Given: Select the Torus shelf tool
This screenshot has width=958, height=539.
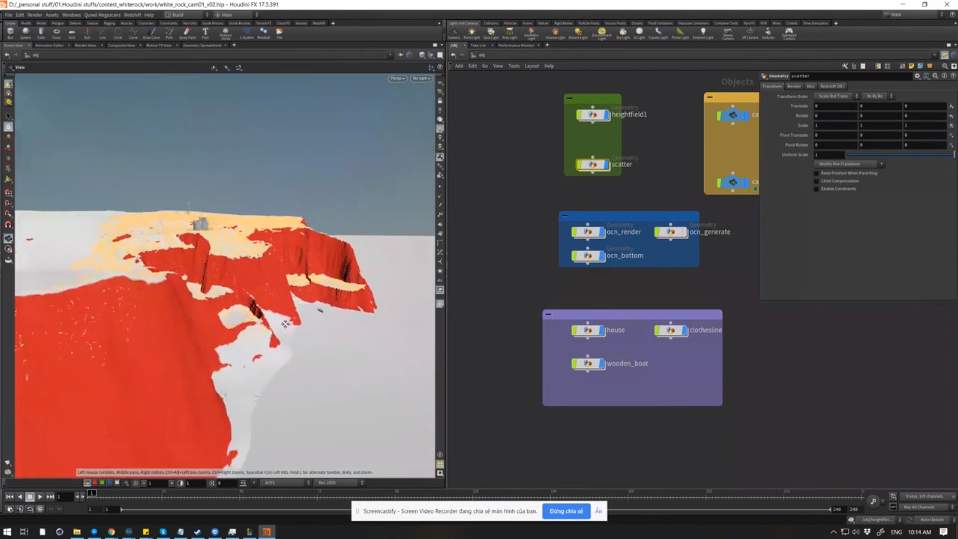Looking at the screenshot, I should pos(56,33).
